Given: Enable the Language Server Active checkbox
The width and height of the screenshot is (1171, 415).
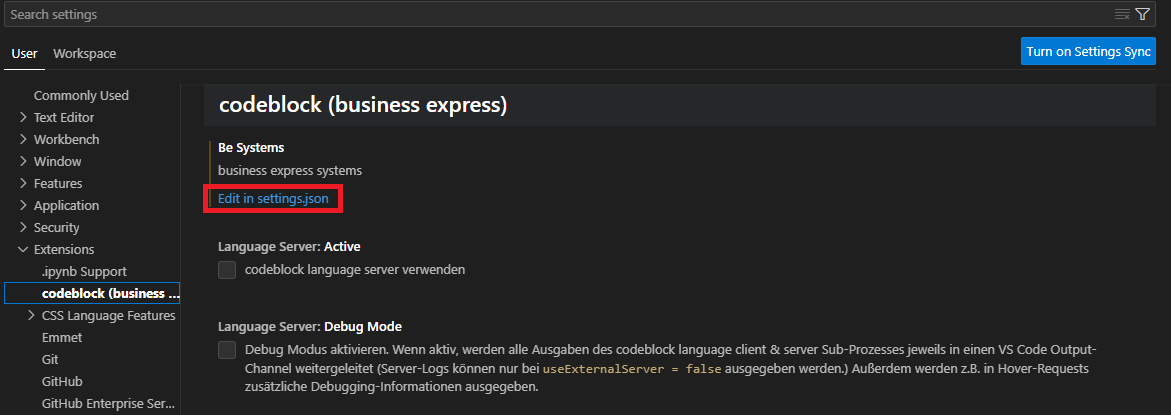Looking at the screenshot, I should click(227, 270).
